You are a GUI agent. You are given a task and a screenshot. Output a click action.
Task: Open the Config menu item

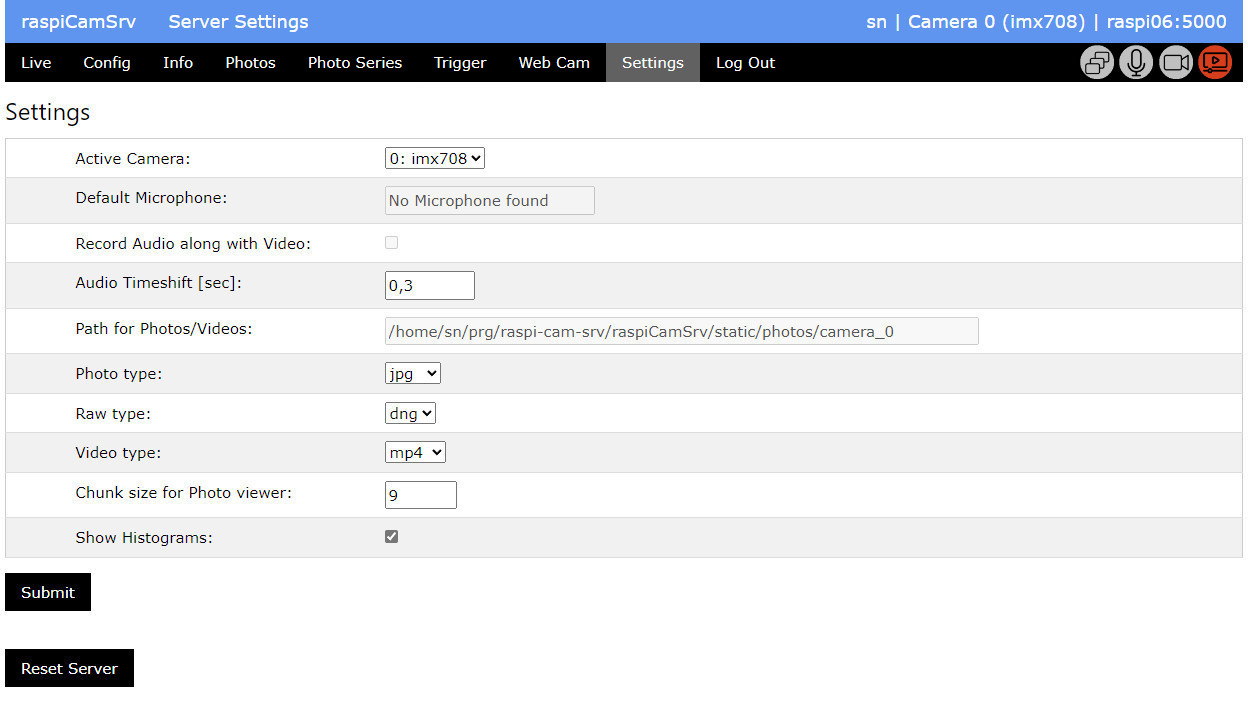pyautogui.click(x=107, y=62)
